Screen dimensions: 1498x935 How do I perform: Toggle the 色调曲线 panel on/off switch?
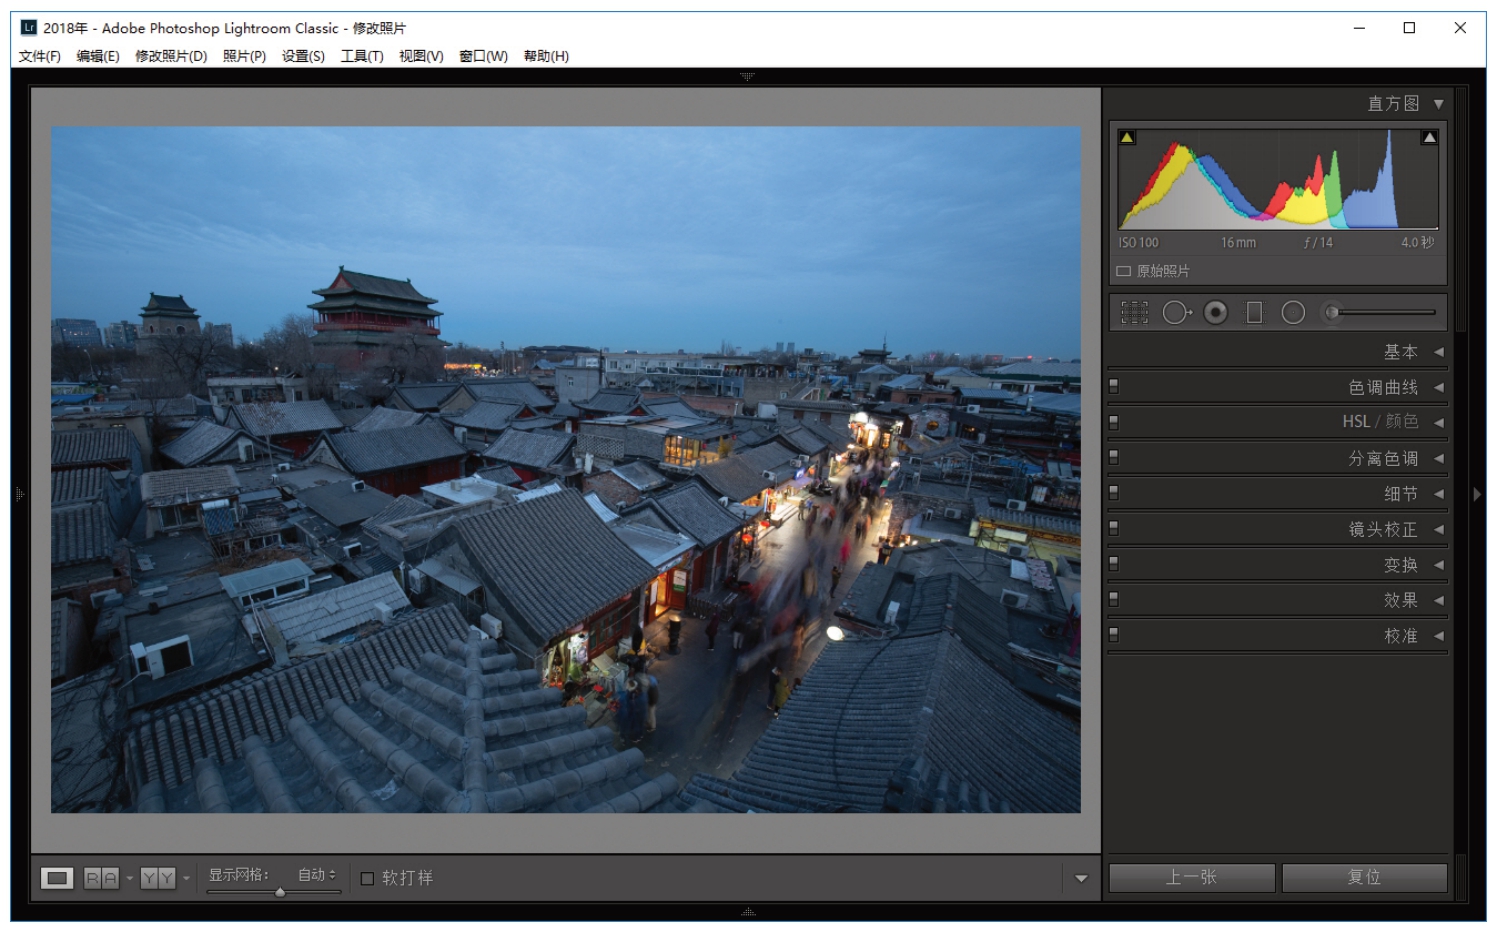click(1114, 387)
